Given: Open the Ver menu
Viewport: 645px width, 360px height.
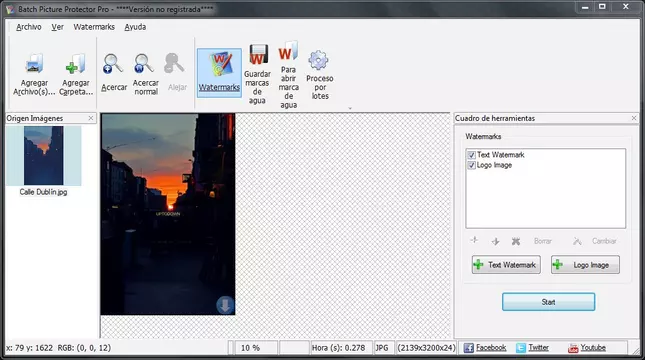Looking at the screenshot, I should (57, 27).
